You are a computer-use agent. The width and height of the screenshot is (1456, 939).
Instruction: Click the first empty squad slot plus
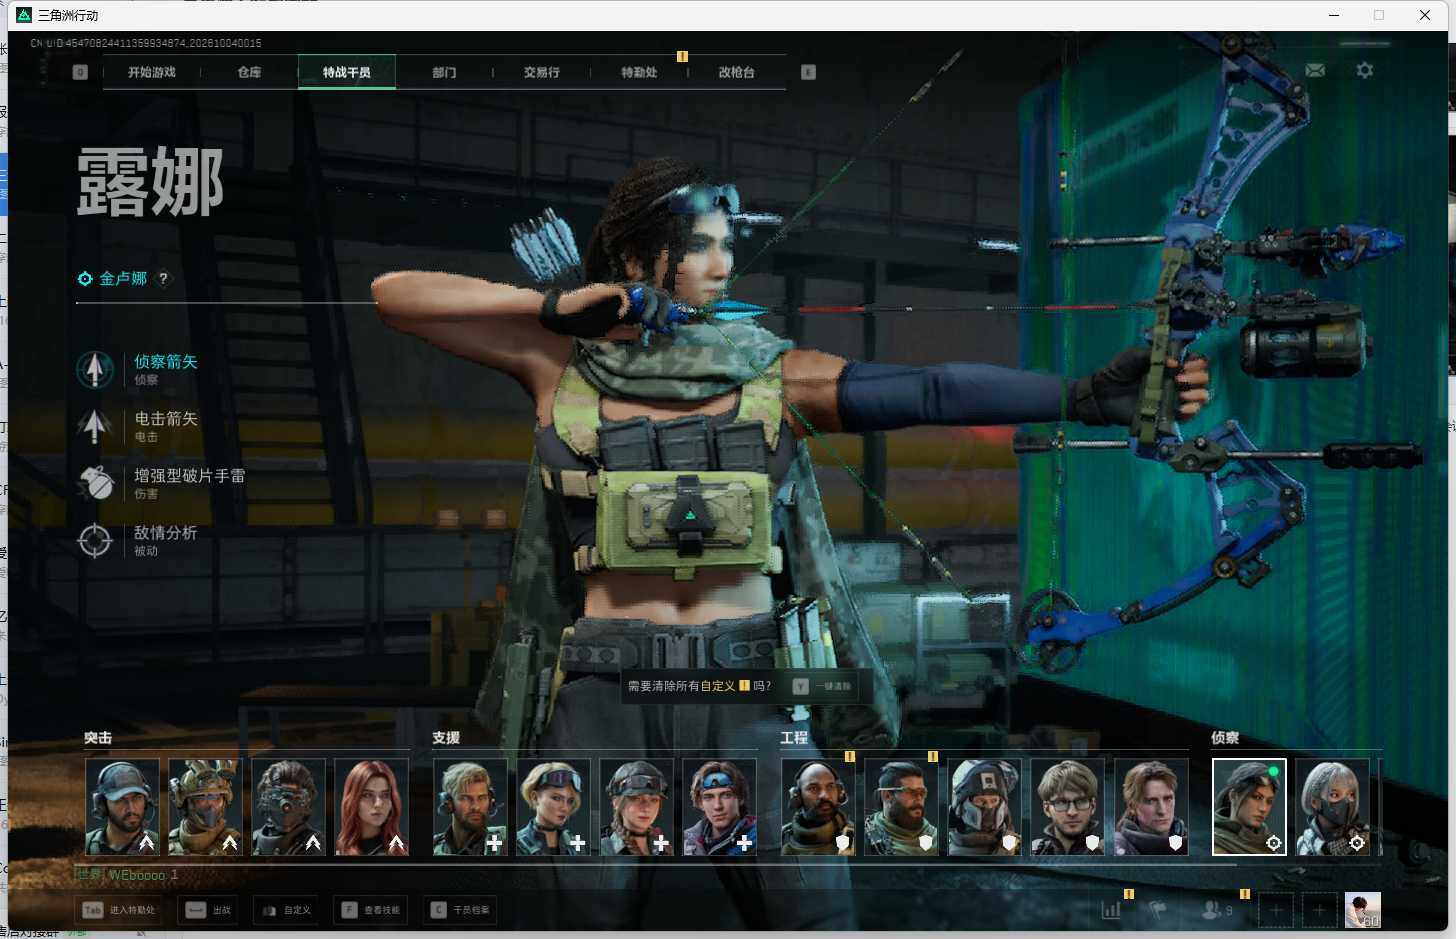coord(1275,910)
